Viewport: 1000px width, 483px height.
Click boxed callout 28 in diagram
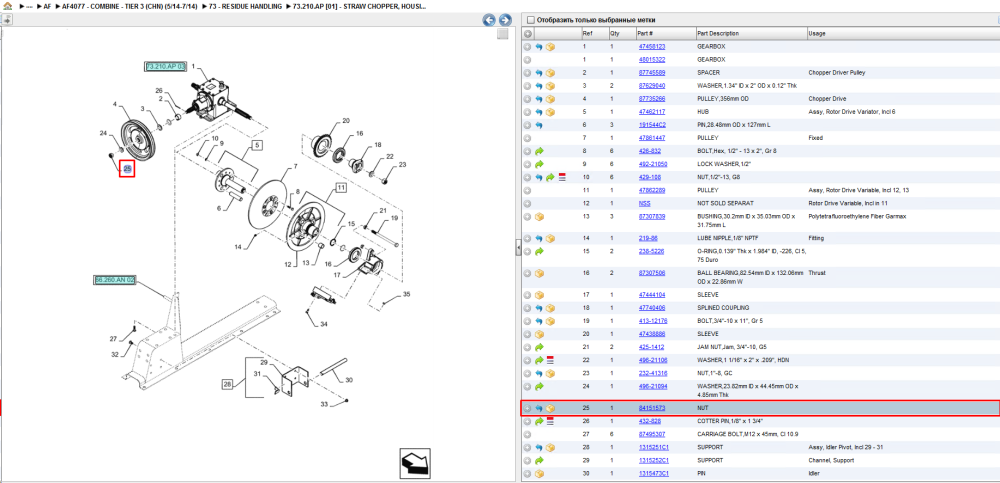point(228,383)
